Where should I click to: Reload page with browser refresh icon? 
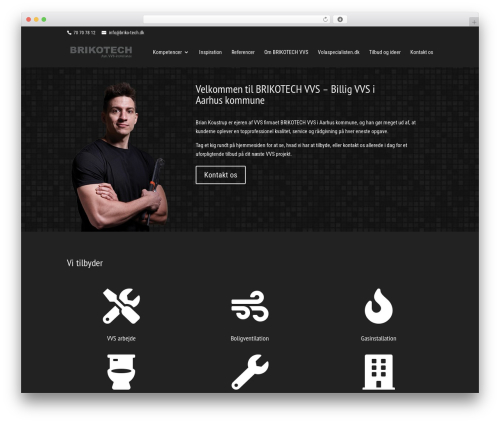pyautogui.click(x=325, y=19)
